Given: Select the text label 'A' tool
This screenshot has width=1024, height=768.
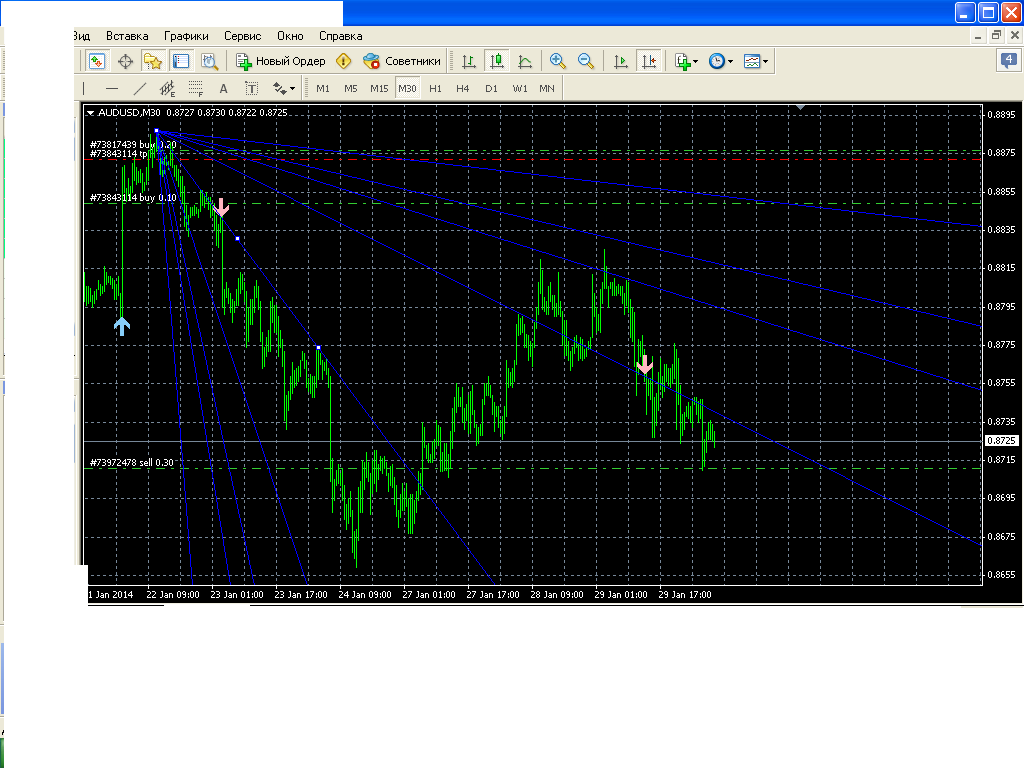Looking at the screenshot, I should [x=224, y=88].
